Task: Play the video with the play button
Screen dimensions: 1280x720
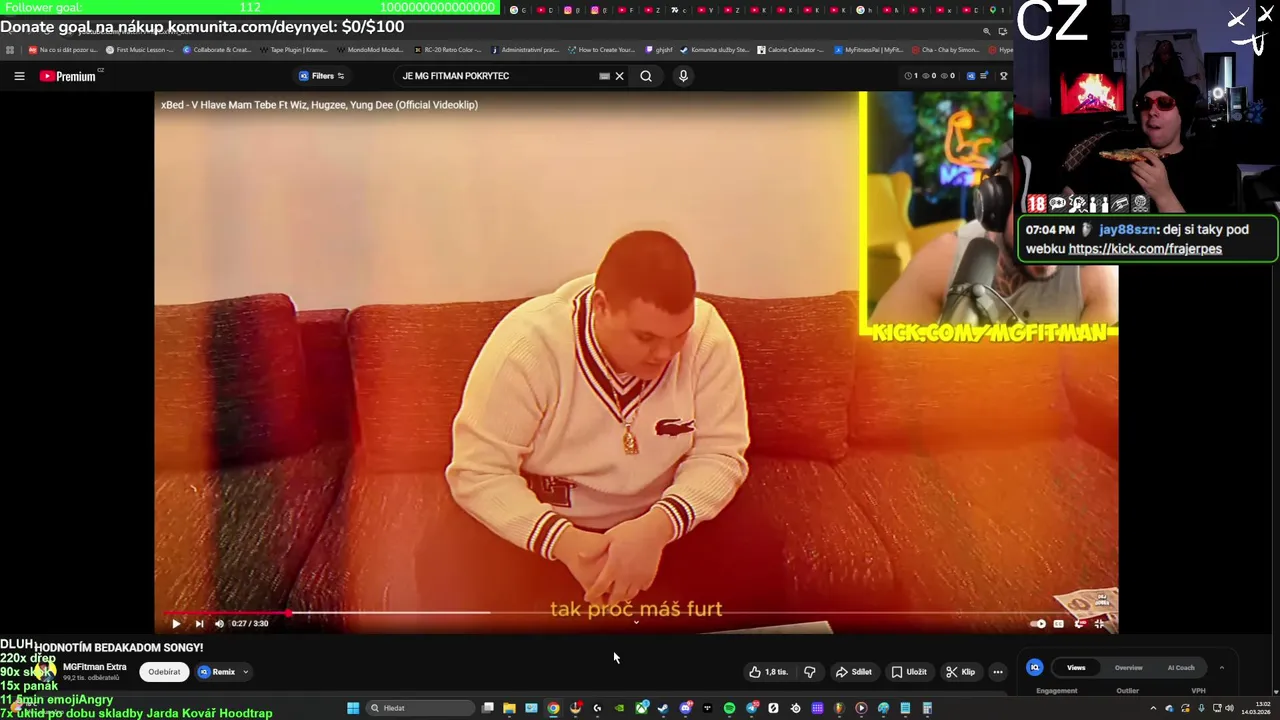Action: coord(176,623)
